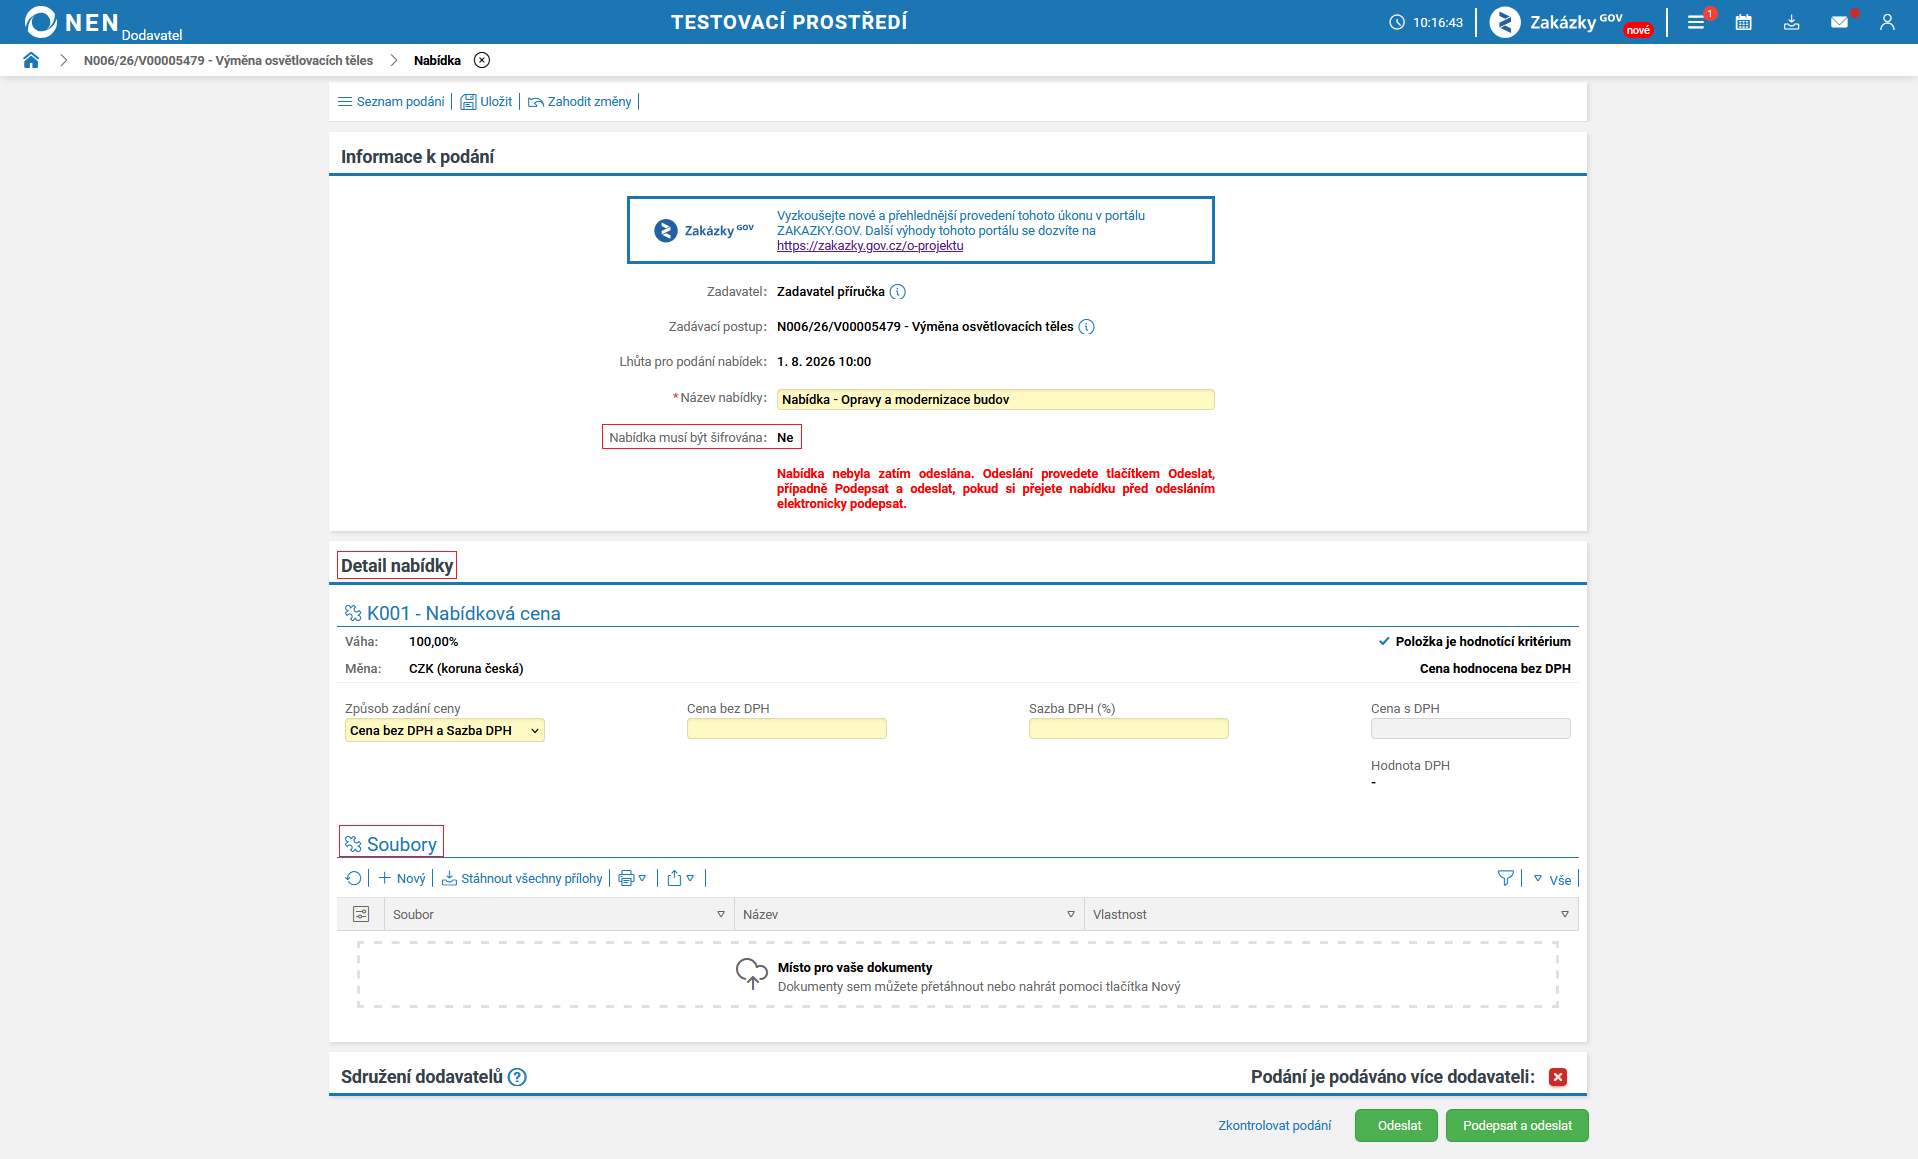The height and width of the screenshot is (1159, 1918).
Task: Open the Způsob zadání ceny dropdown
Action: point(445,730)
